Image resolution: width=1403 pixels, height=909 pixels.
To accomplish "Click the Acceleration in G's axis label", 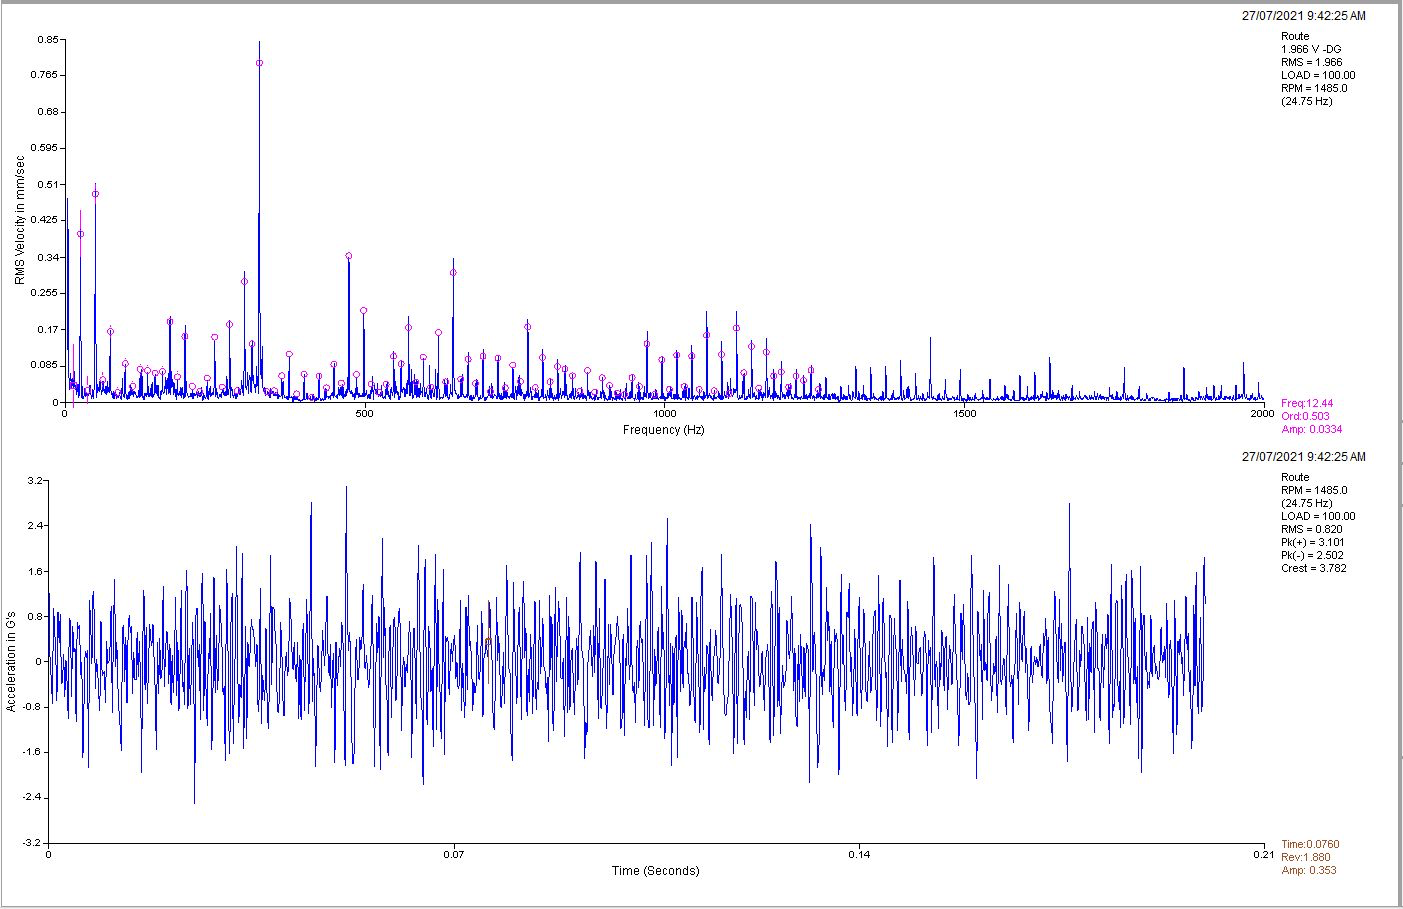I will tap(11, 661).
